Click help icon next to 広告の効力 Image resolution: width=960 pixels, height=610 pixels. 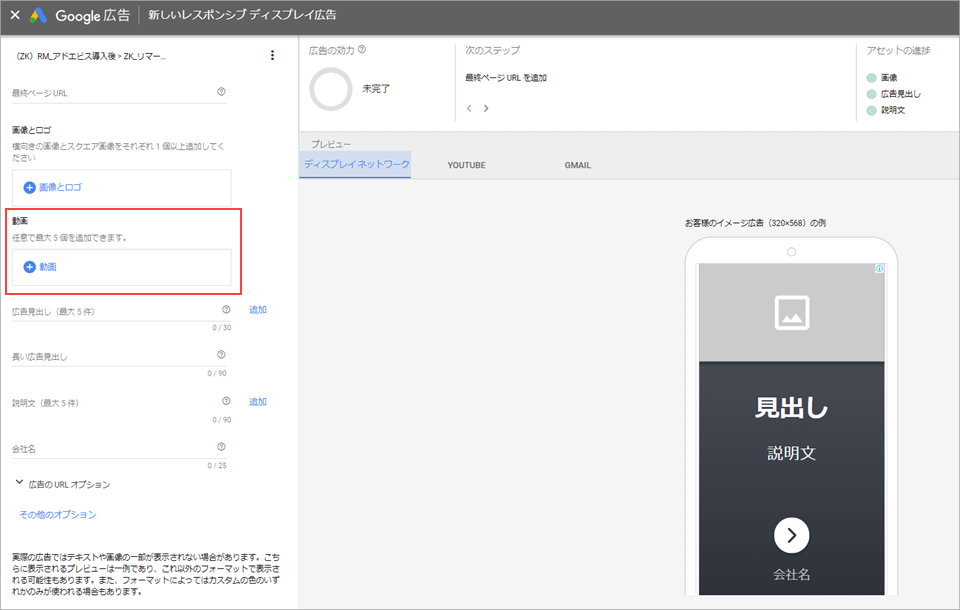pos(362,50)
